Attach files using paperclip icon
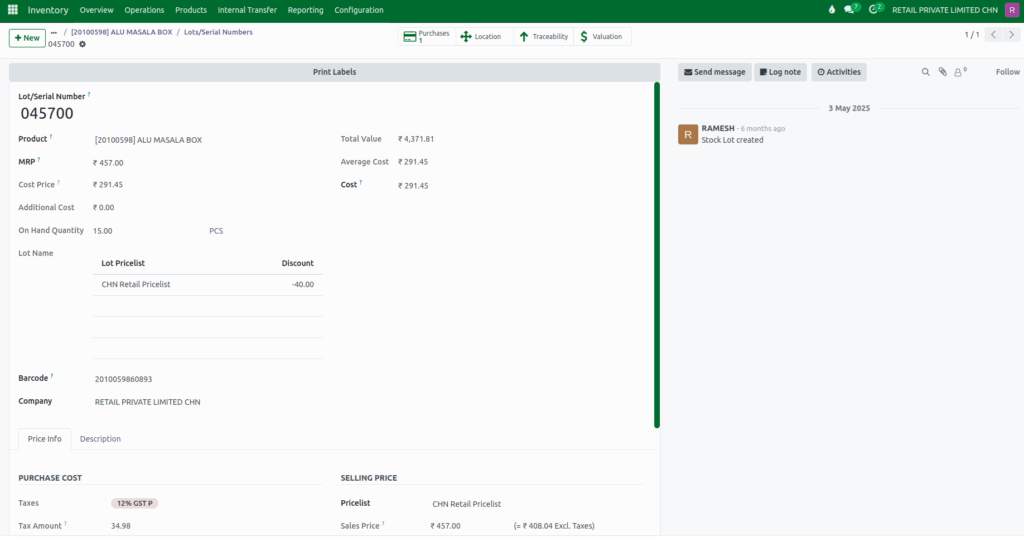This screenshot has width=1024, height=537. [x=942, y=72]
